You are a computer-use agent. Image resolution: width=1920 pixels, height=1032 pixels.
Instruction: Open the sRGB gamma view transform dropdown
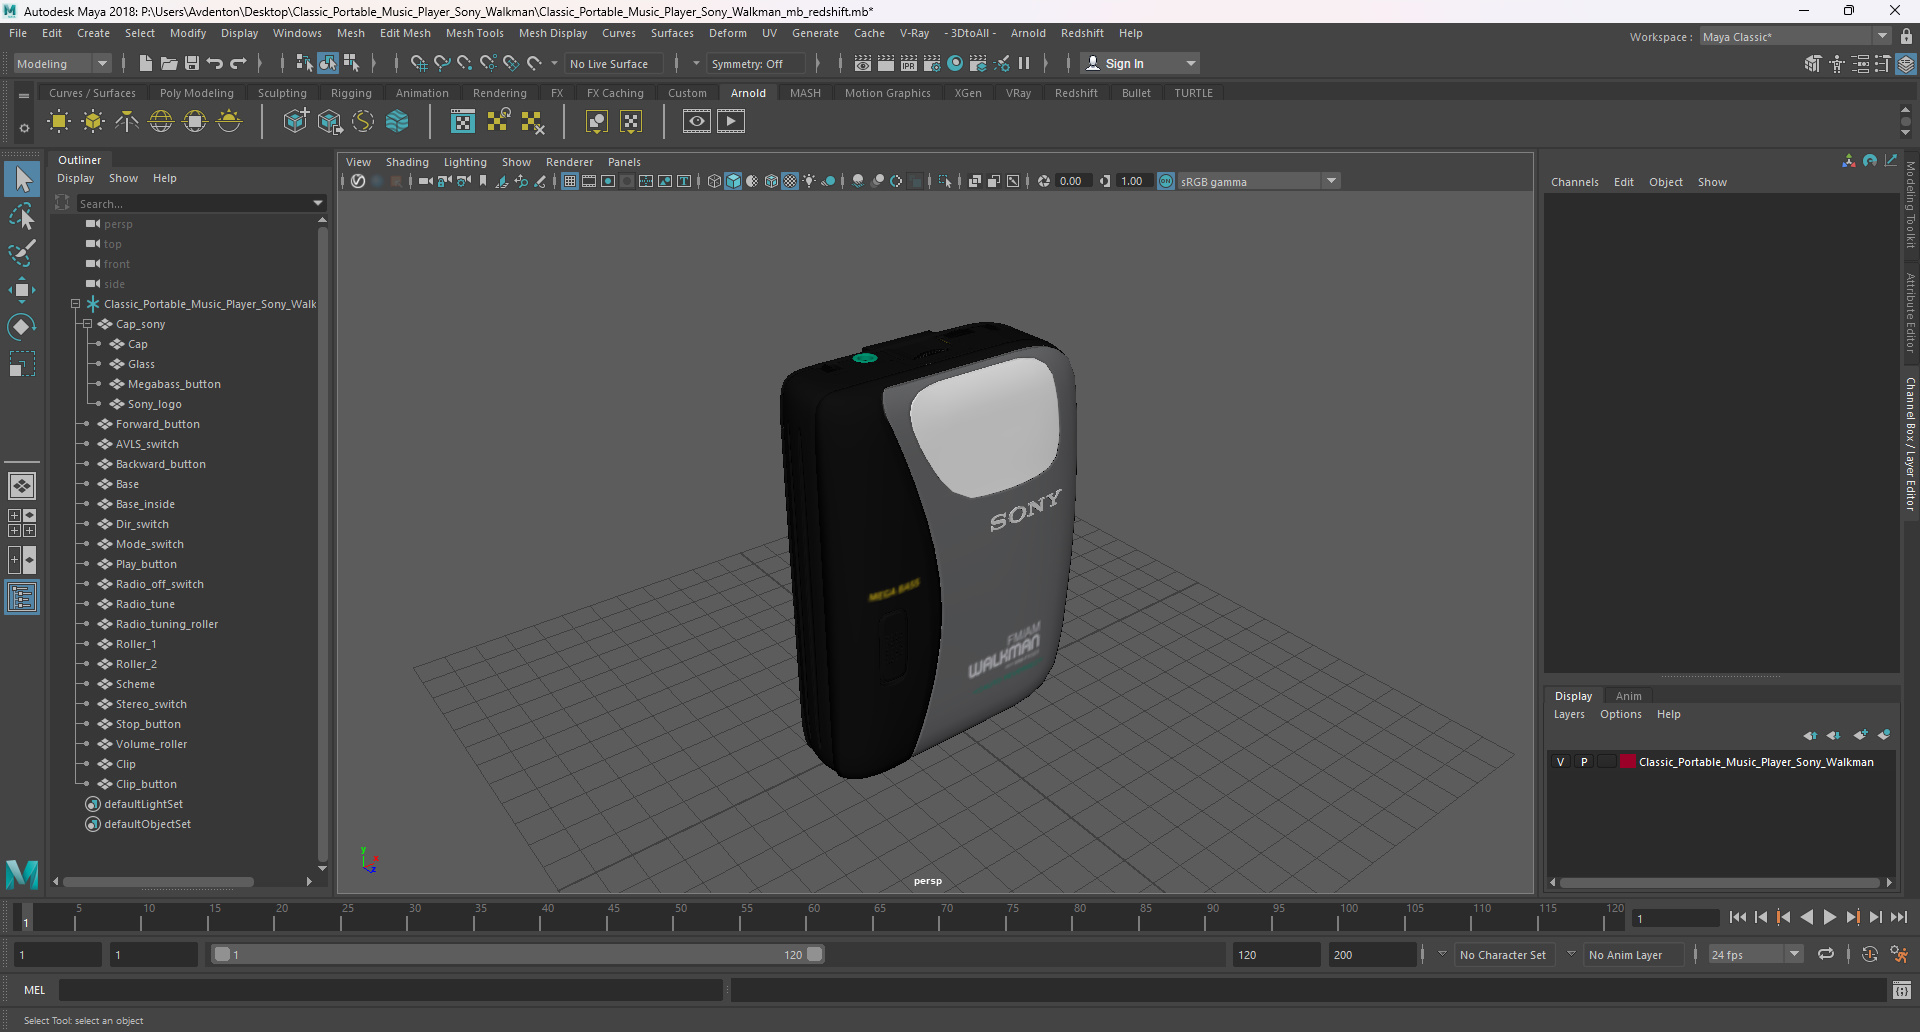[1259, 181]
